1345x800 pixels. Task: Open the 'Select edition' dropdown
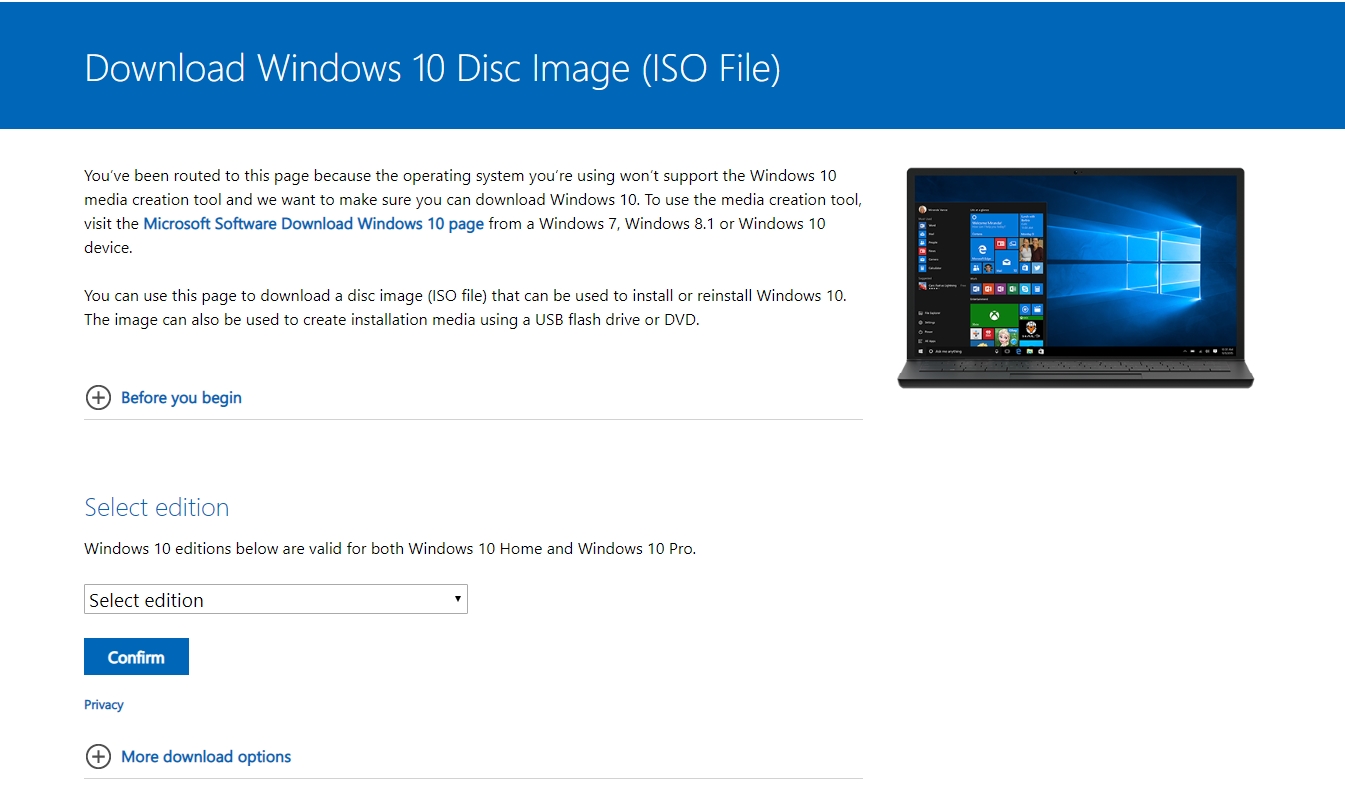(x=276, y=600)
